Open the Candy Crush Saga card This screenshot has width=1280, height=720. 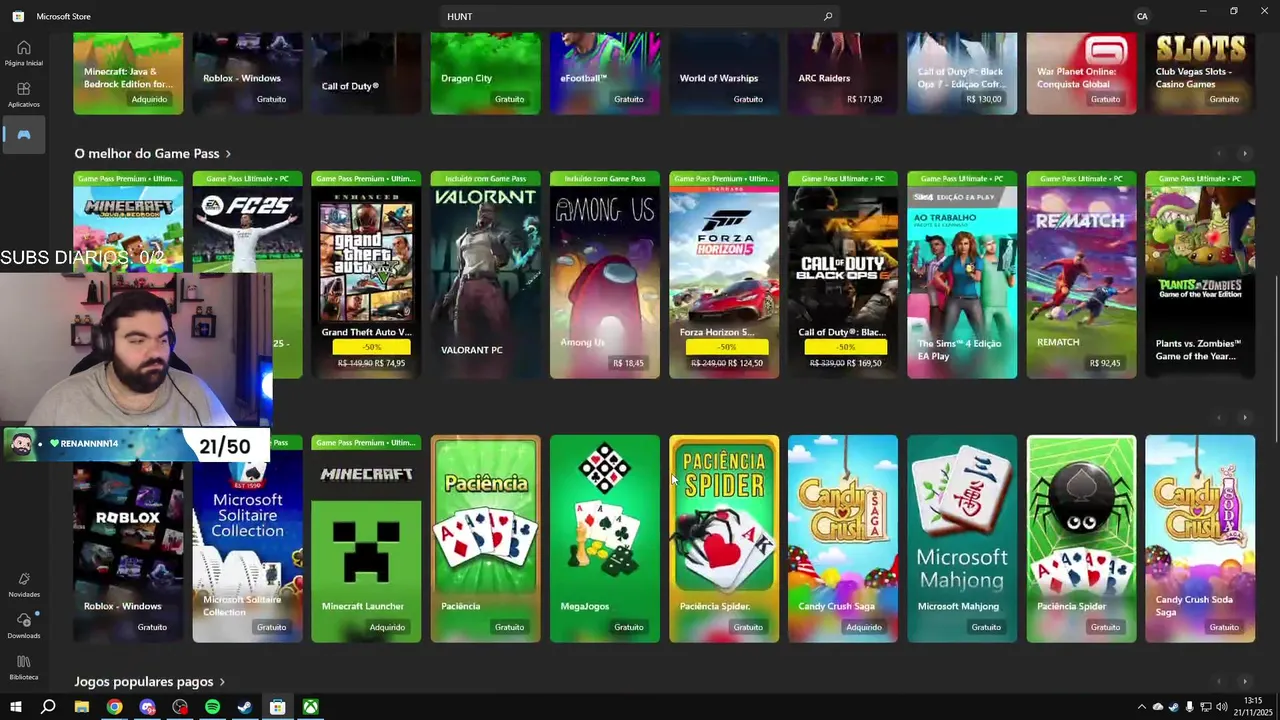tap(843, 538)
